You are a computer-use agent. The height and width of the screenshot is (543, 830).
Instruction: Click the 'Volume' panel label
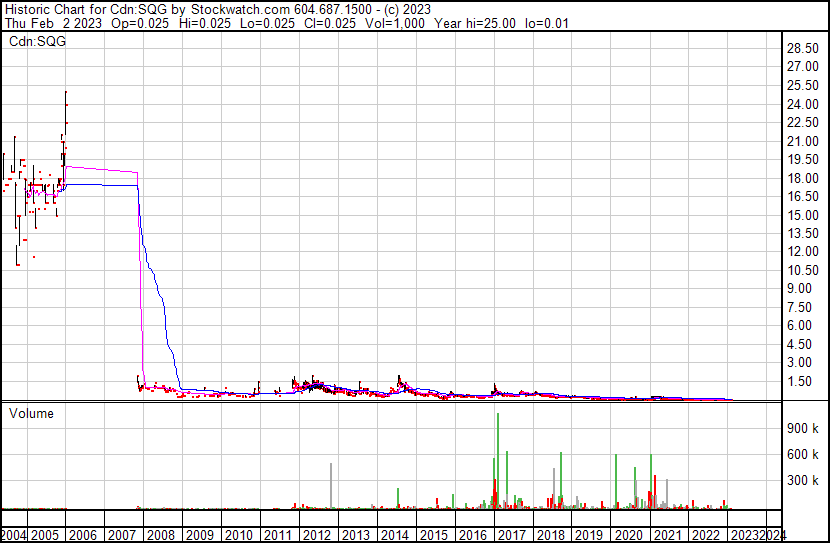31,413
